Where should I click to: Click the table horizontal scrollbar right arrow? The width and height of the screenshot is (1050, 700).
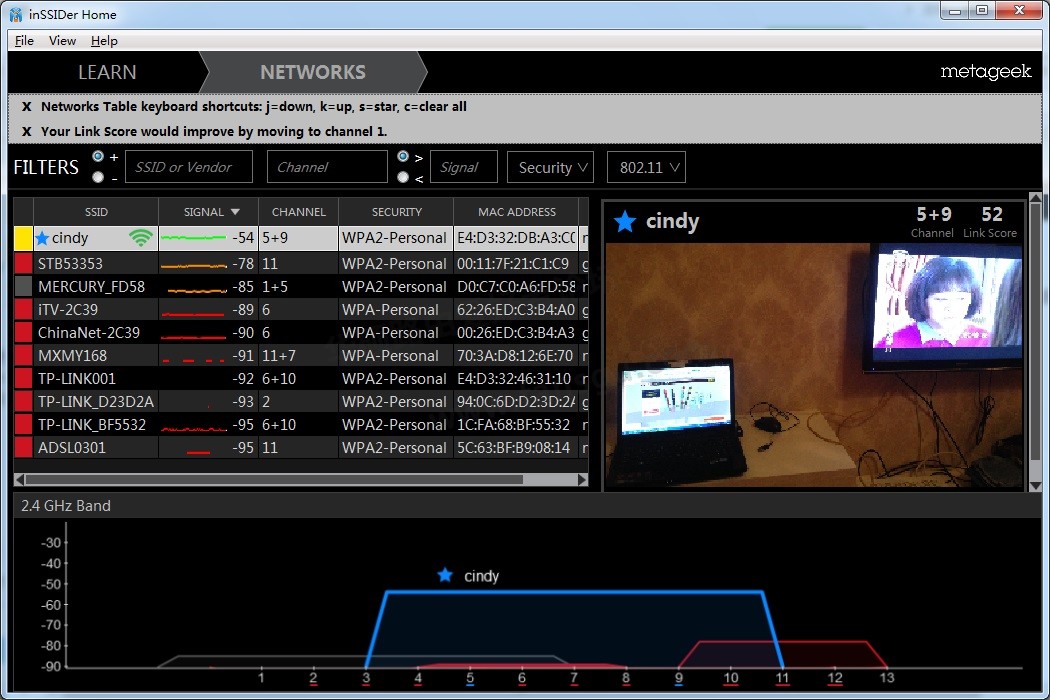[x=583, y=480]
